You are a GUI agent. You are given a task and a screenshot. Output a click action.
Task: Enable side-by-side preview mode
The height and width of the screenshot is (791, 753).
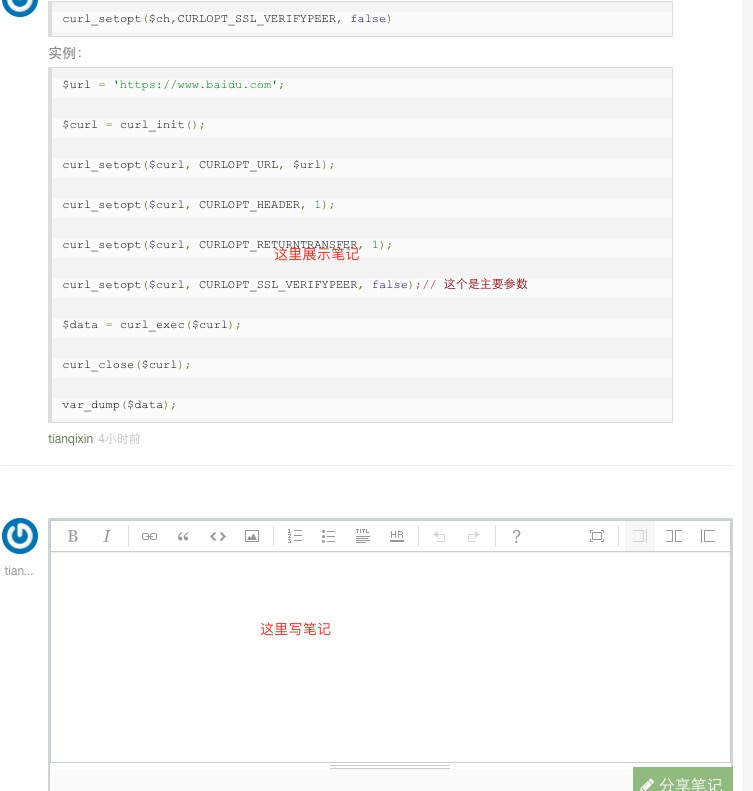click(x=674, y=536)
